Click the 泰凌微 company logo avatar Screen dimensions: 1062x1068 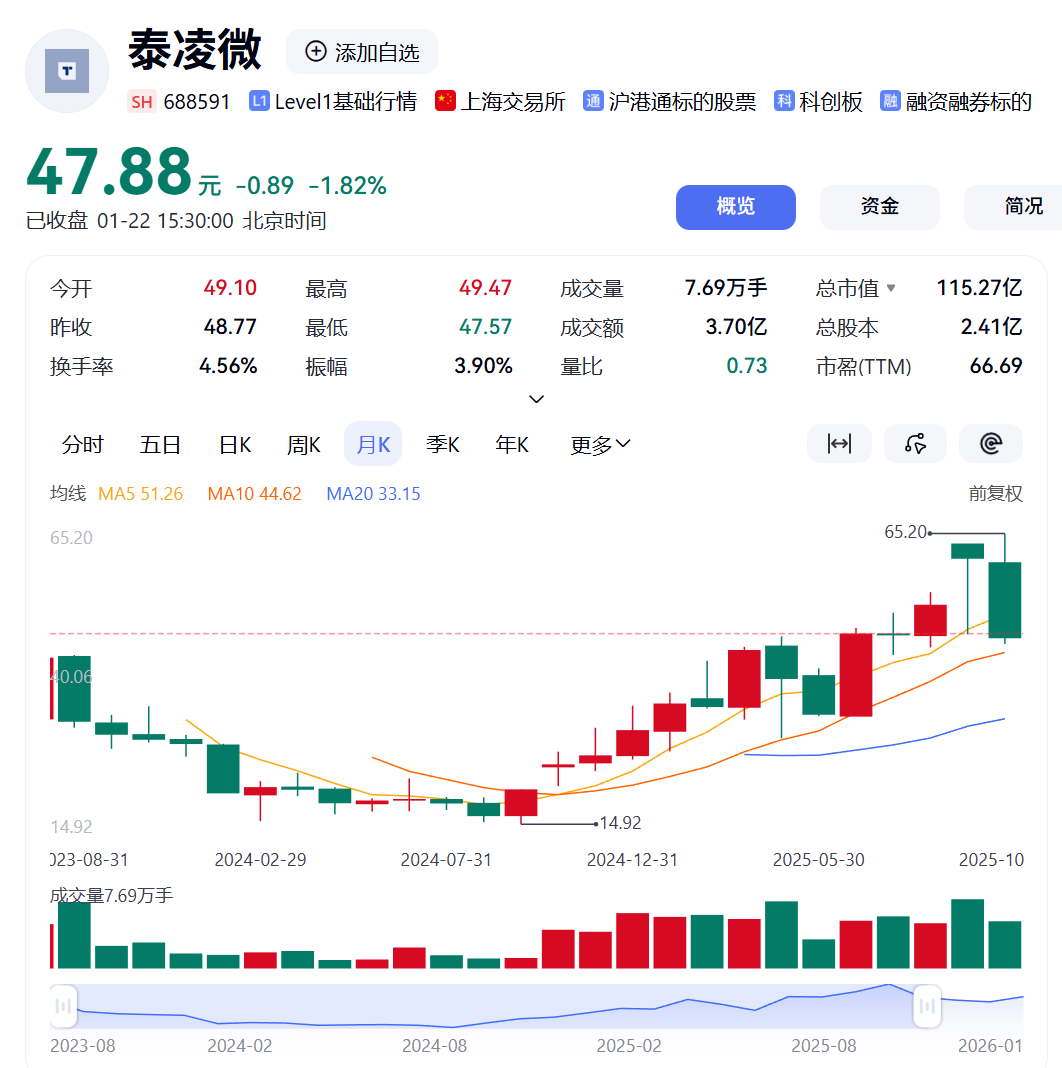[67, 71]
